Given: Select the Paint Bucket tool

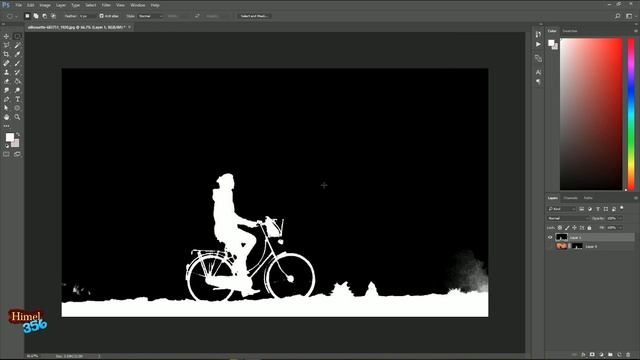Looking at the screenshot, I should (17, 81).
